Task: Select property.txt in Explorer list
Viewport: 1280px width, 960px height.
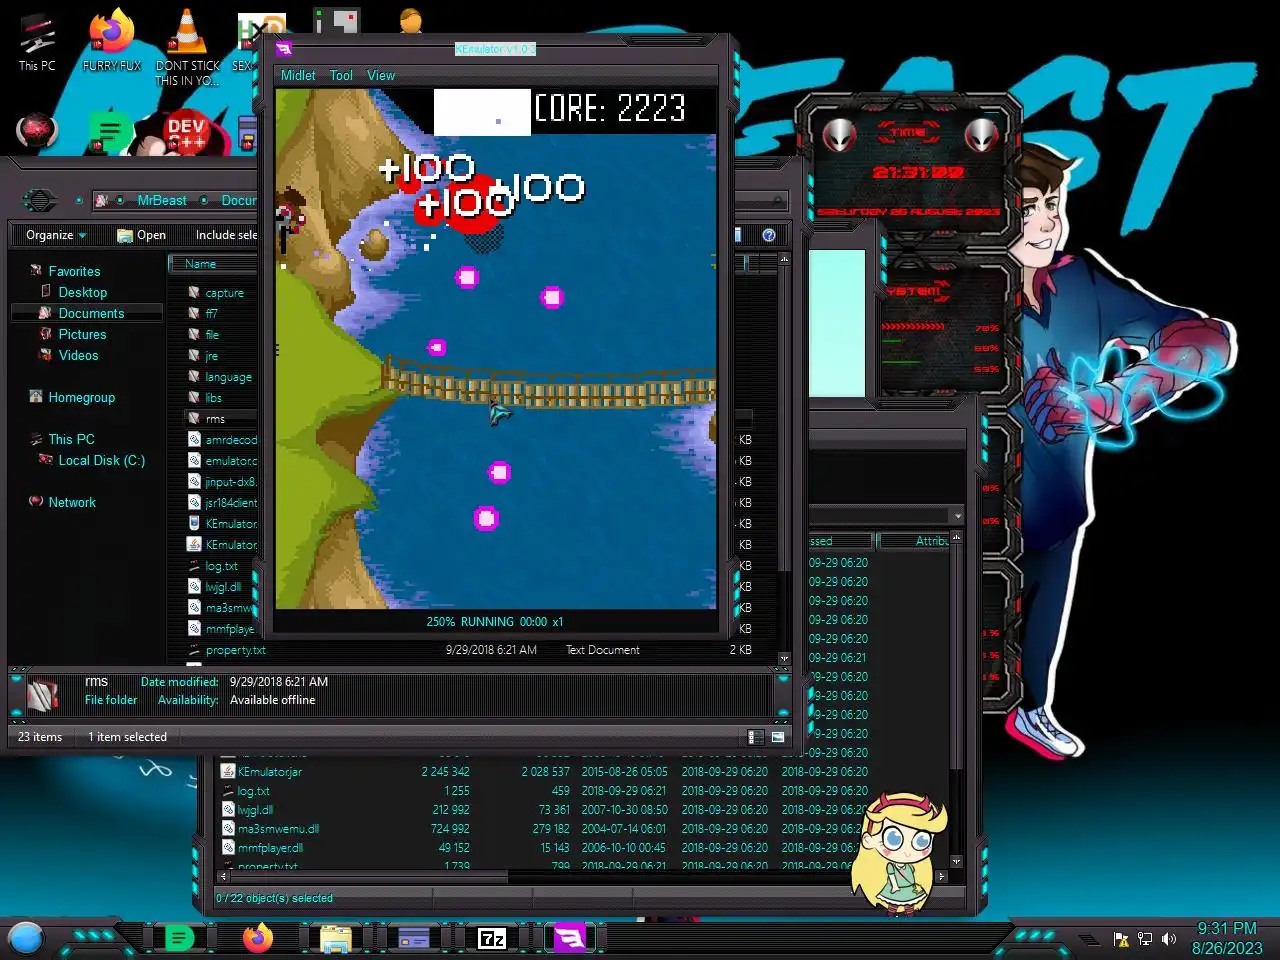Action: coord(235,650)
